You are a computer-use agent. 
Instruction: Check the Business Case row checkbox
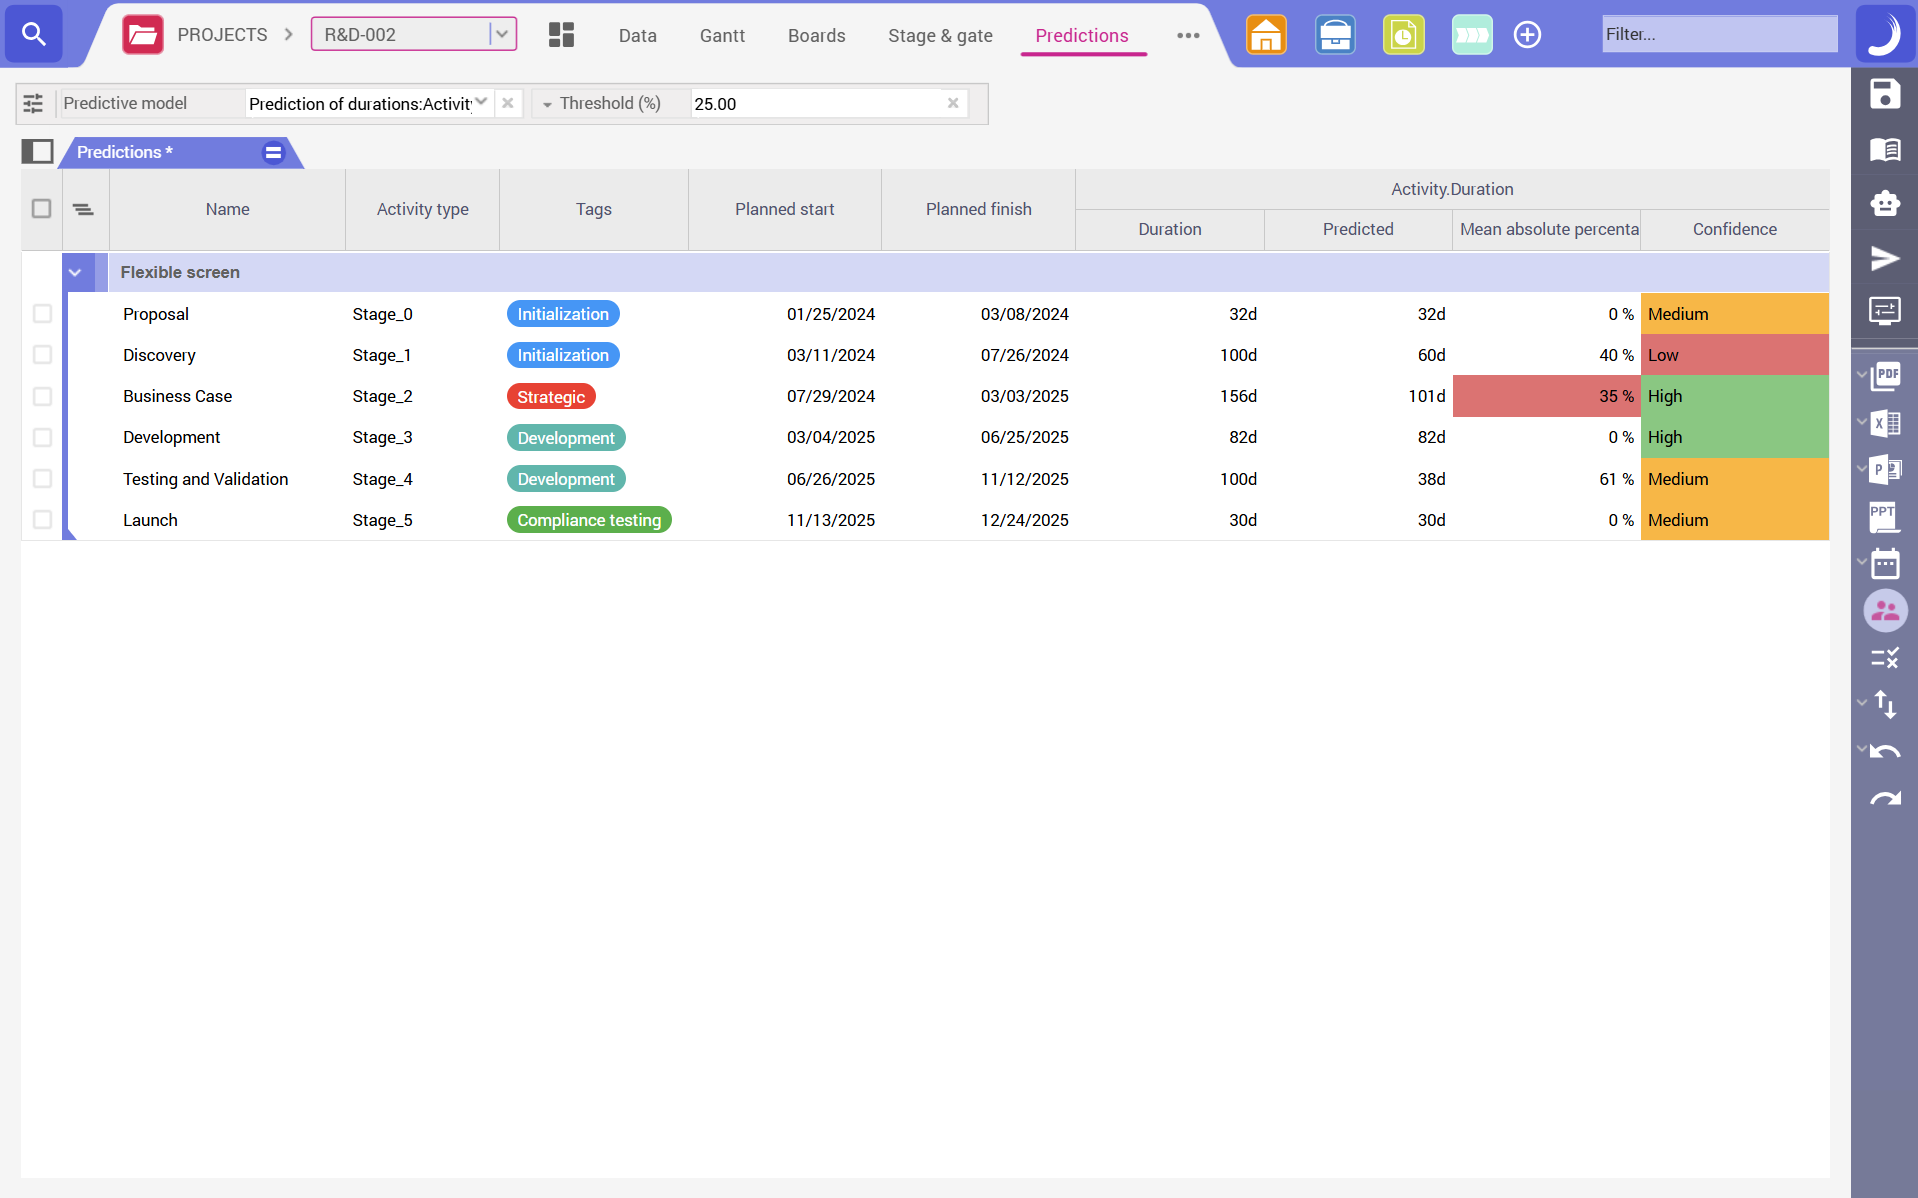pyautogui.click(x=42, y=396)
